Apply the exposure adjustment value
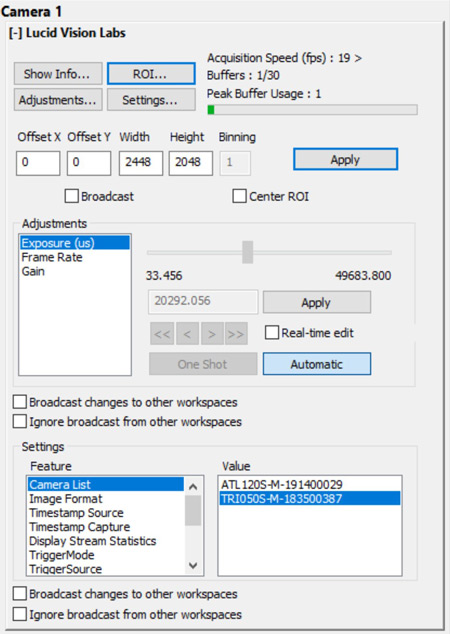The image size is (450, 634). pos(317,302)
